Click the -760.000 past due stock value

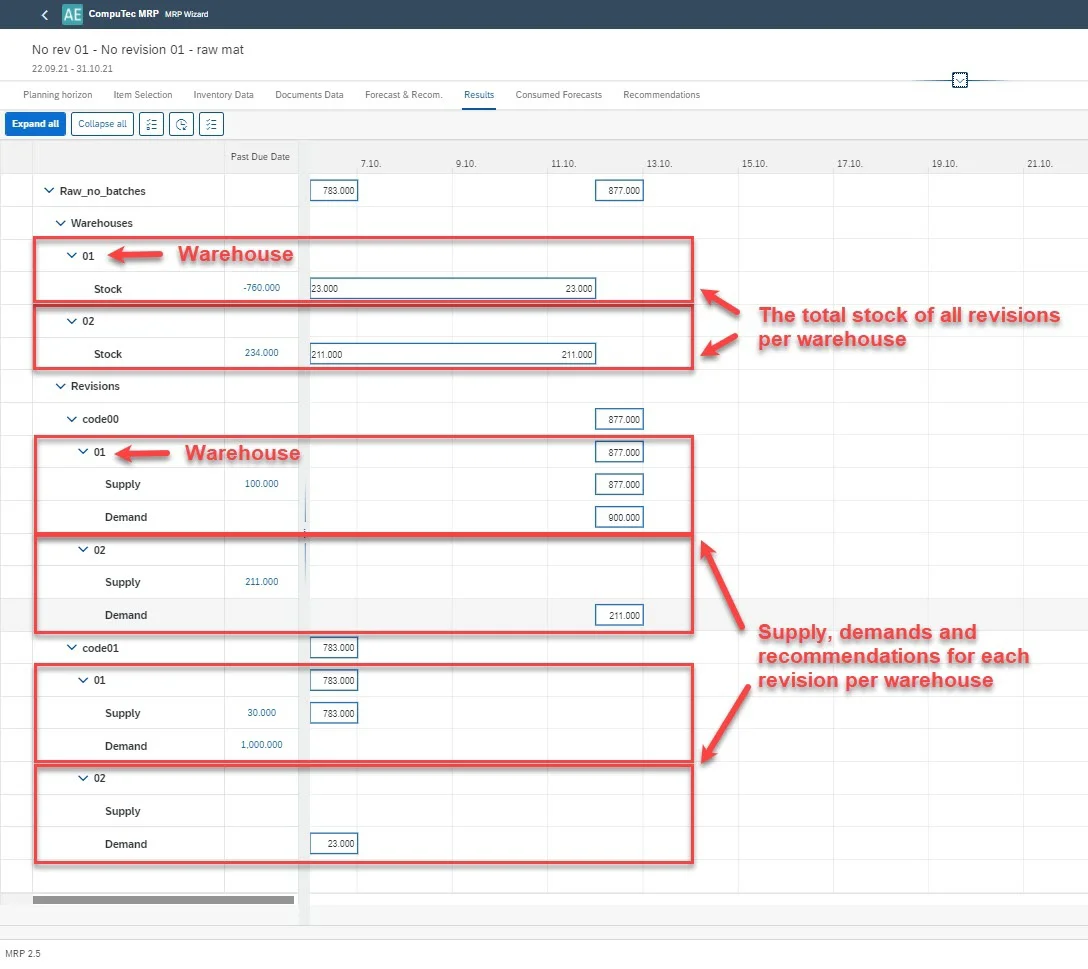pyautogui.click(x=261, y=288)
